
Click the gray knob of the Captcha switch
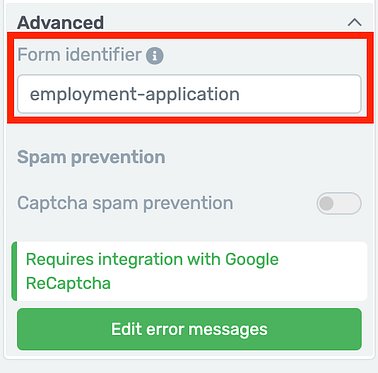(326, 203)
